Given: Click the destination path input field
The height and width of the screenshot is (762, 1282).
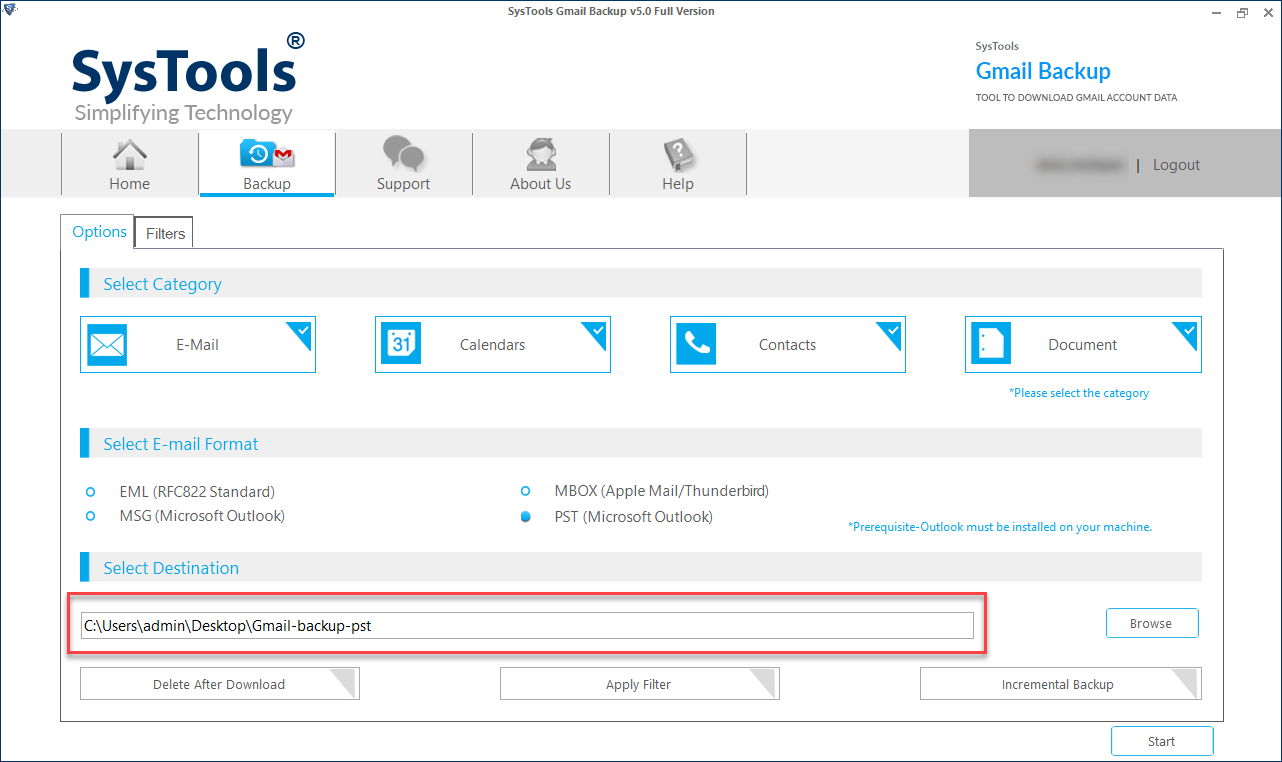Looking at the screenshot, I should coord(527,626).
